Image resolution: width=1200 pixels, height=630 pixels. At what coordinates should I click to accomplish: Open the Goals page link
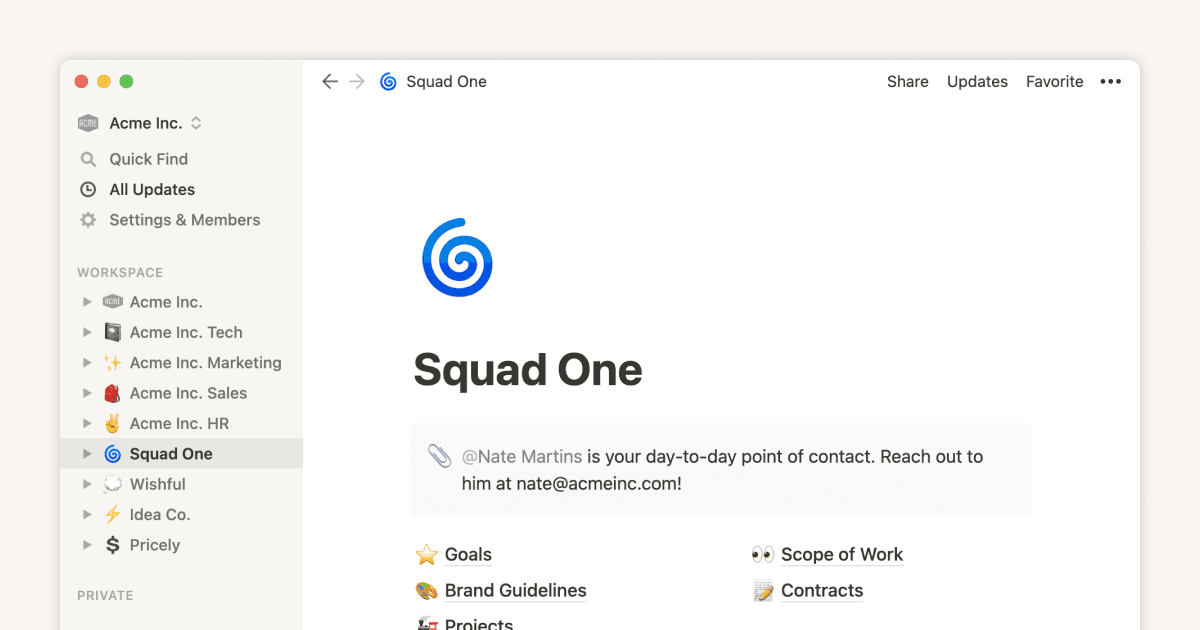coord(468,554)
